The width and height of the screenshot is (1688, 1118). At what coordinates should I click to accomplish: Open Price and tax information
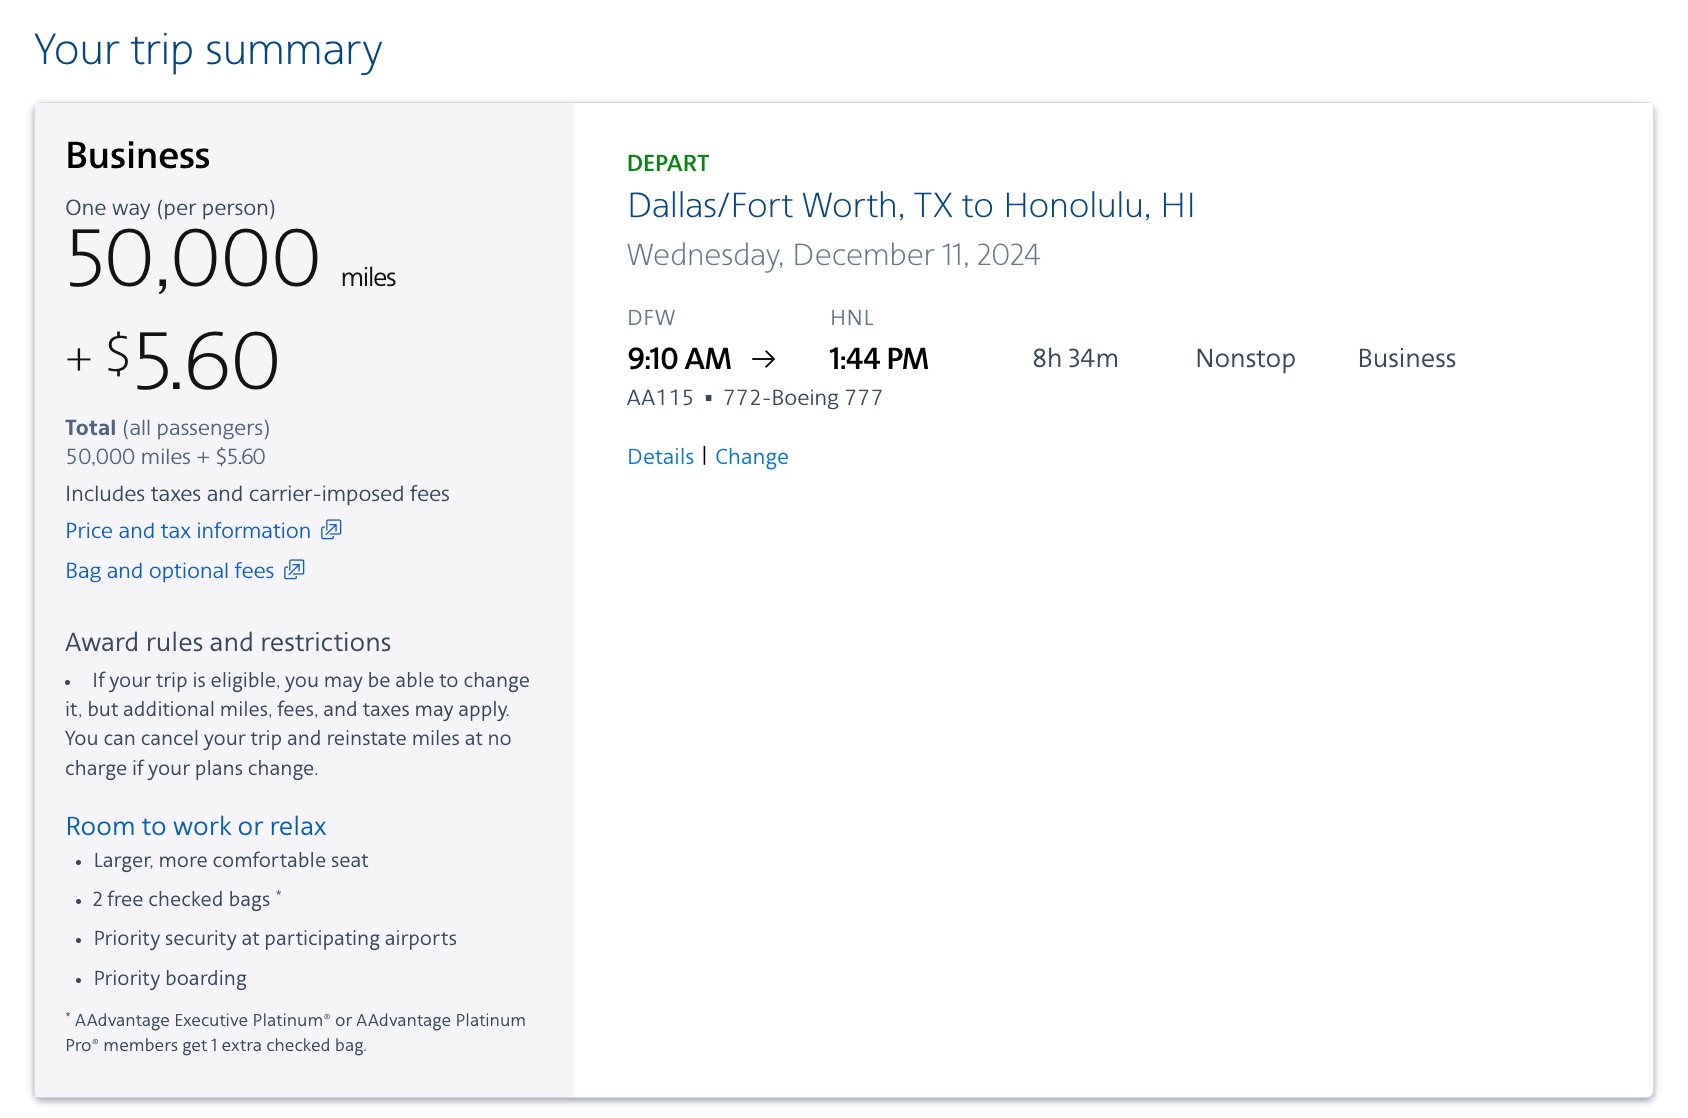pyautogui.click(x=186, y=531)
